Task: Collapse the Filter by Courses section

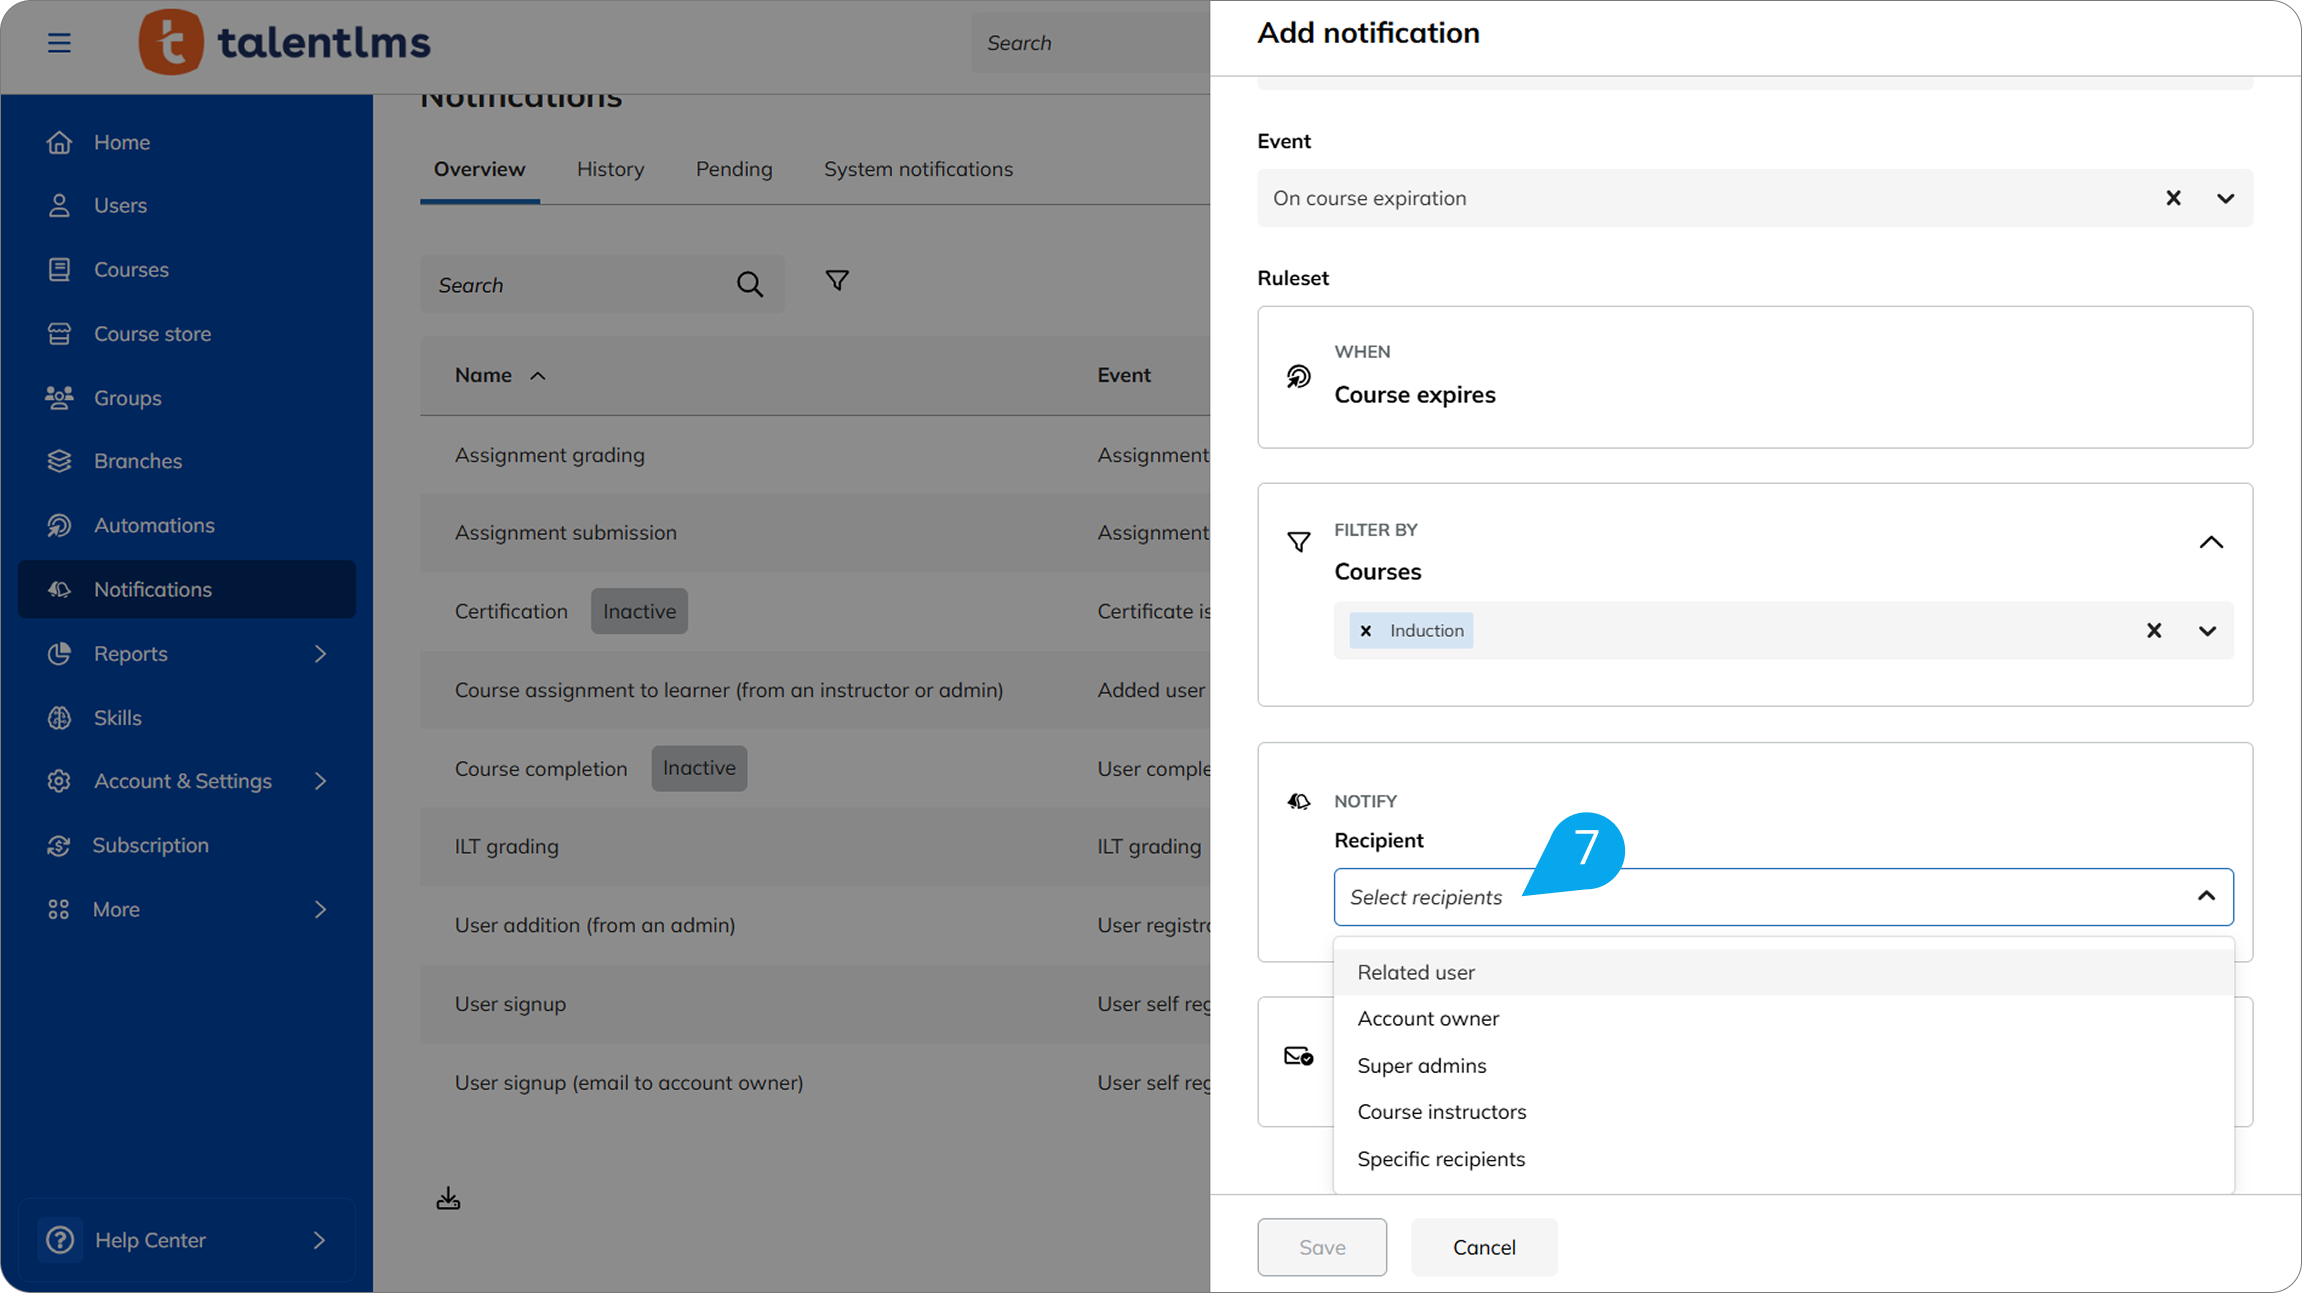Action: (x=2211, y=543)
